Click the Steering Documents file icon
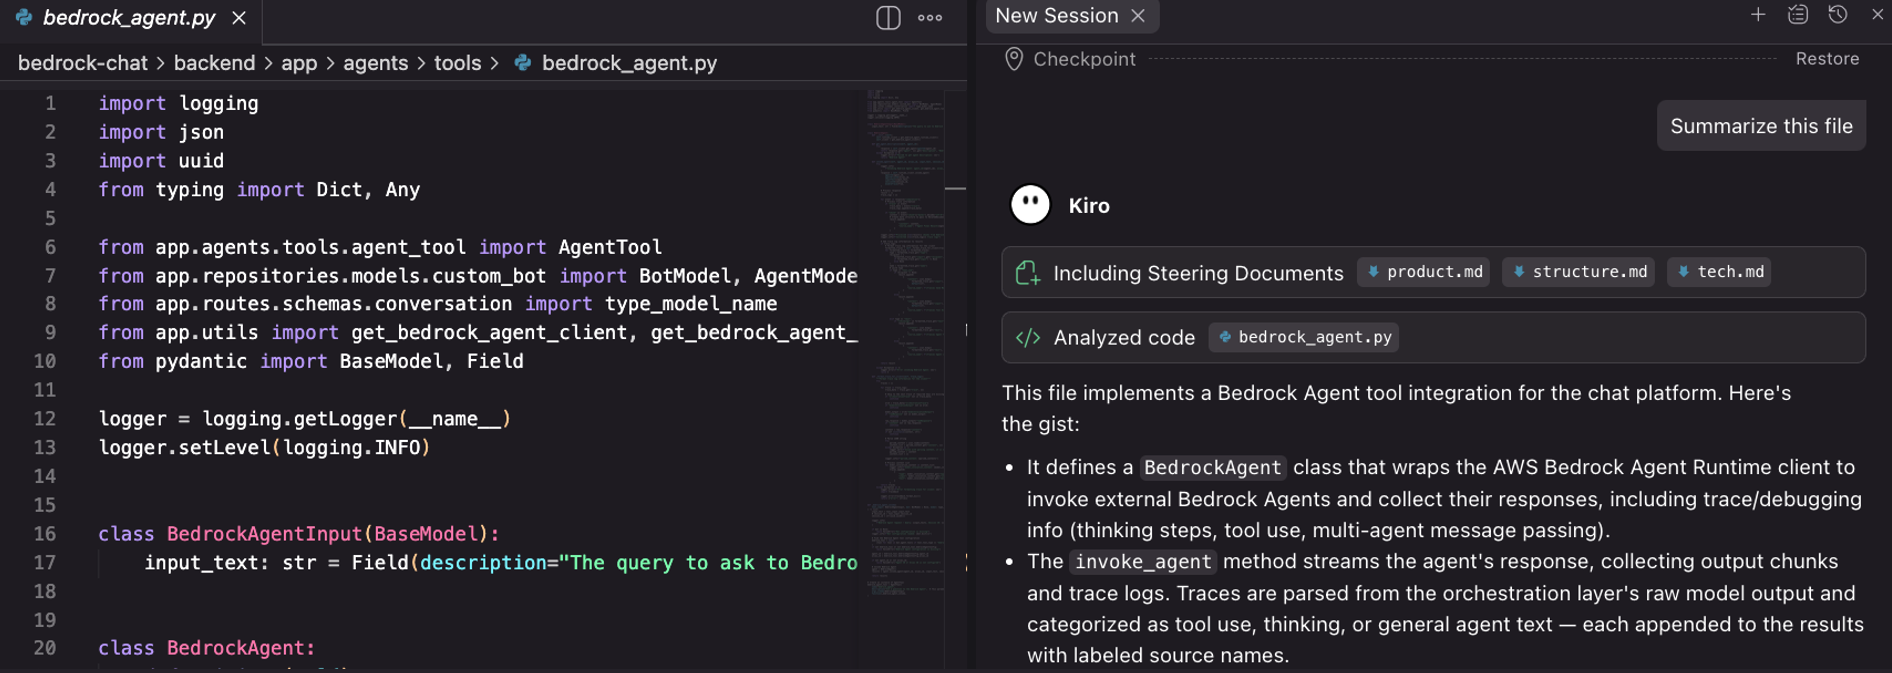 1028,273
